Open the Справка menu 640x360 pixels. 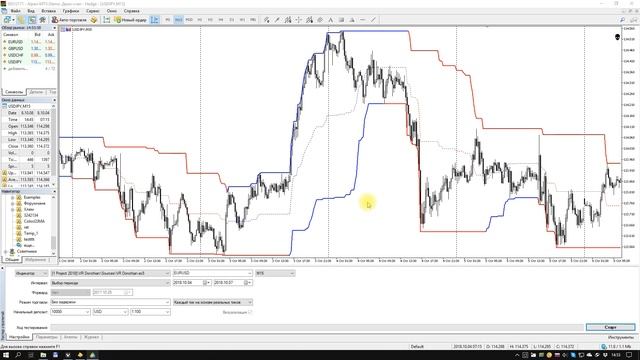pos(131,11)
